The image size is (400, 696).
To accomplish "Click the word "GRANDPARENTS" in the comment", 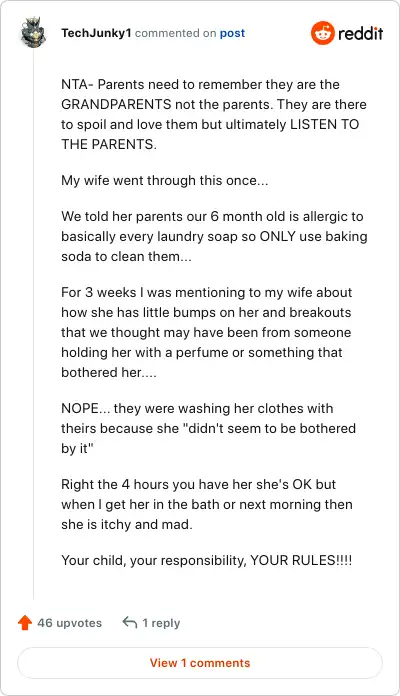I will point(116,104).
